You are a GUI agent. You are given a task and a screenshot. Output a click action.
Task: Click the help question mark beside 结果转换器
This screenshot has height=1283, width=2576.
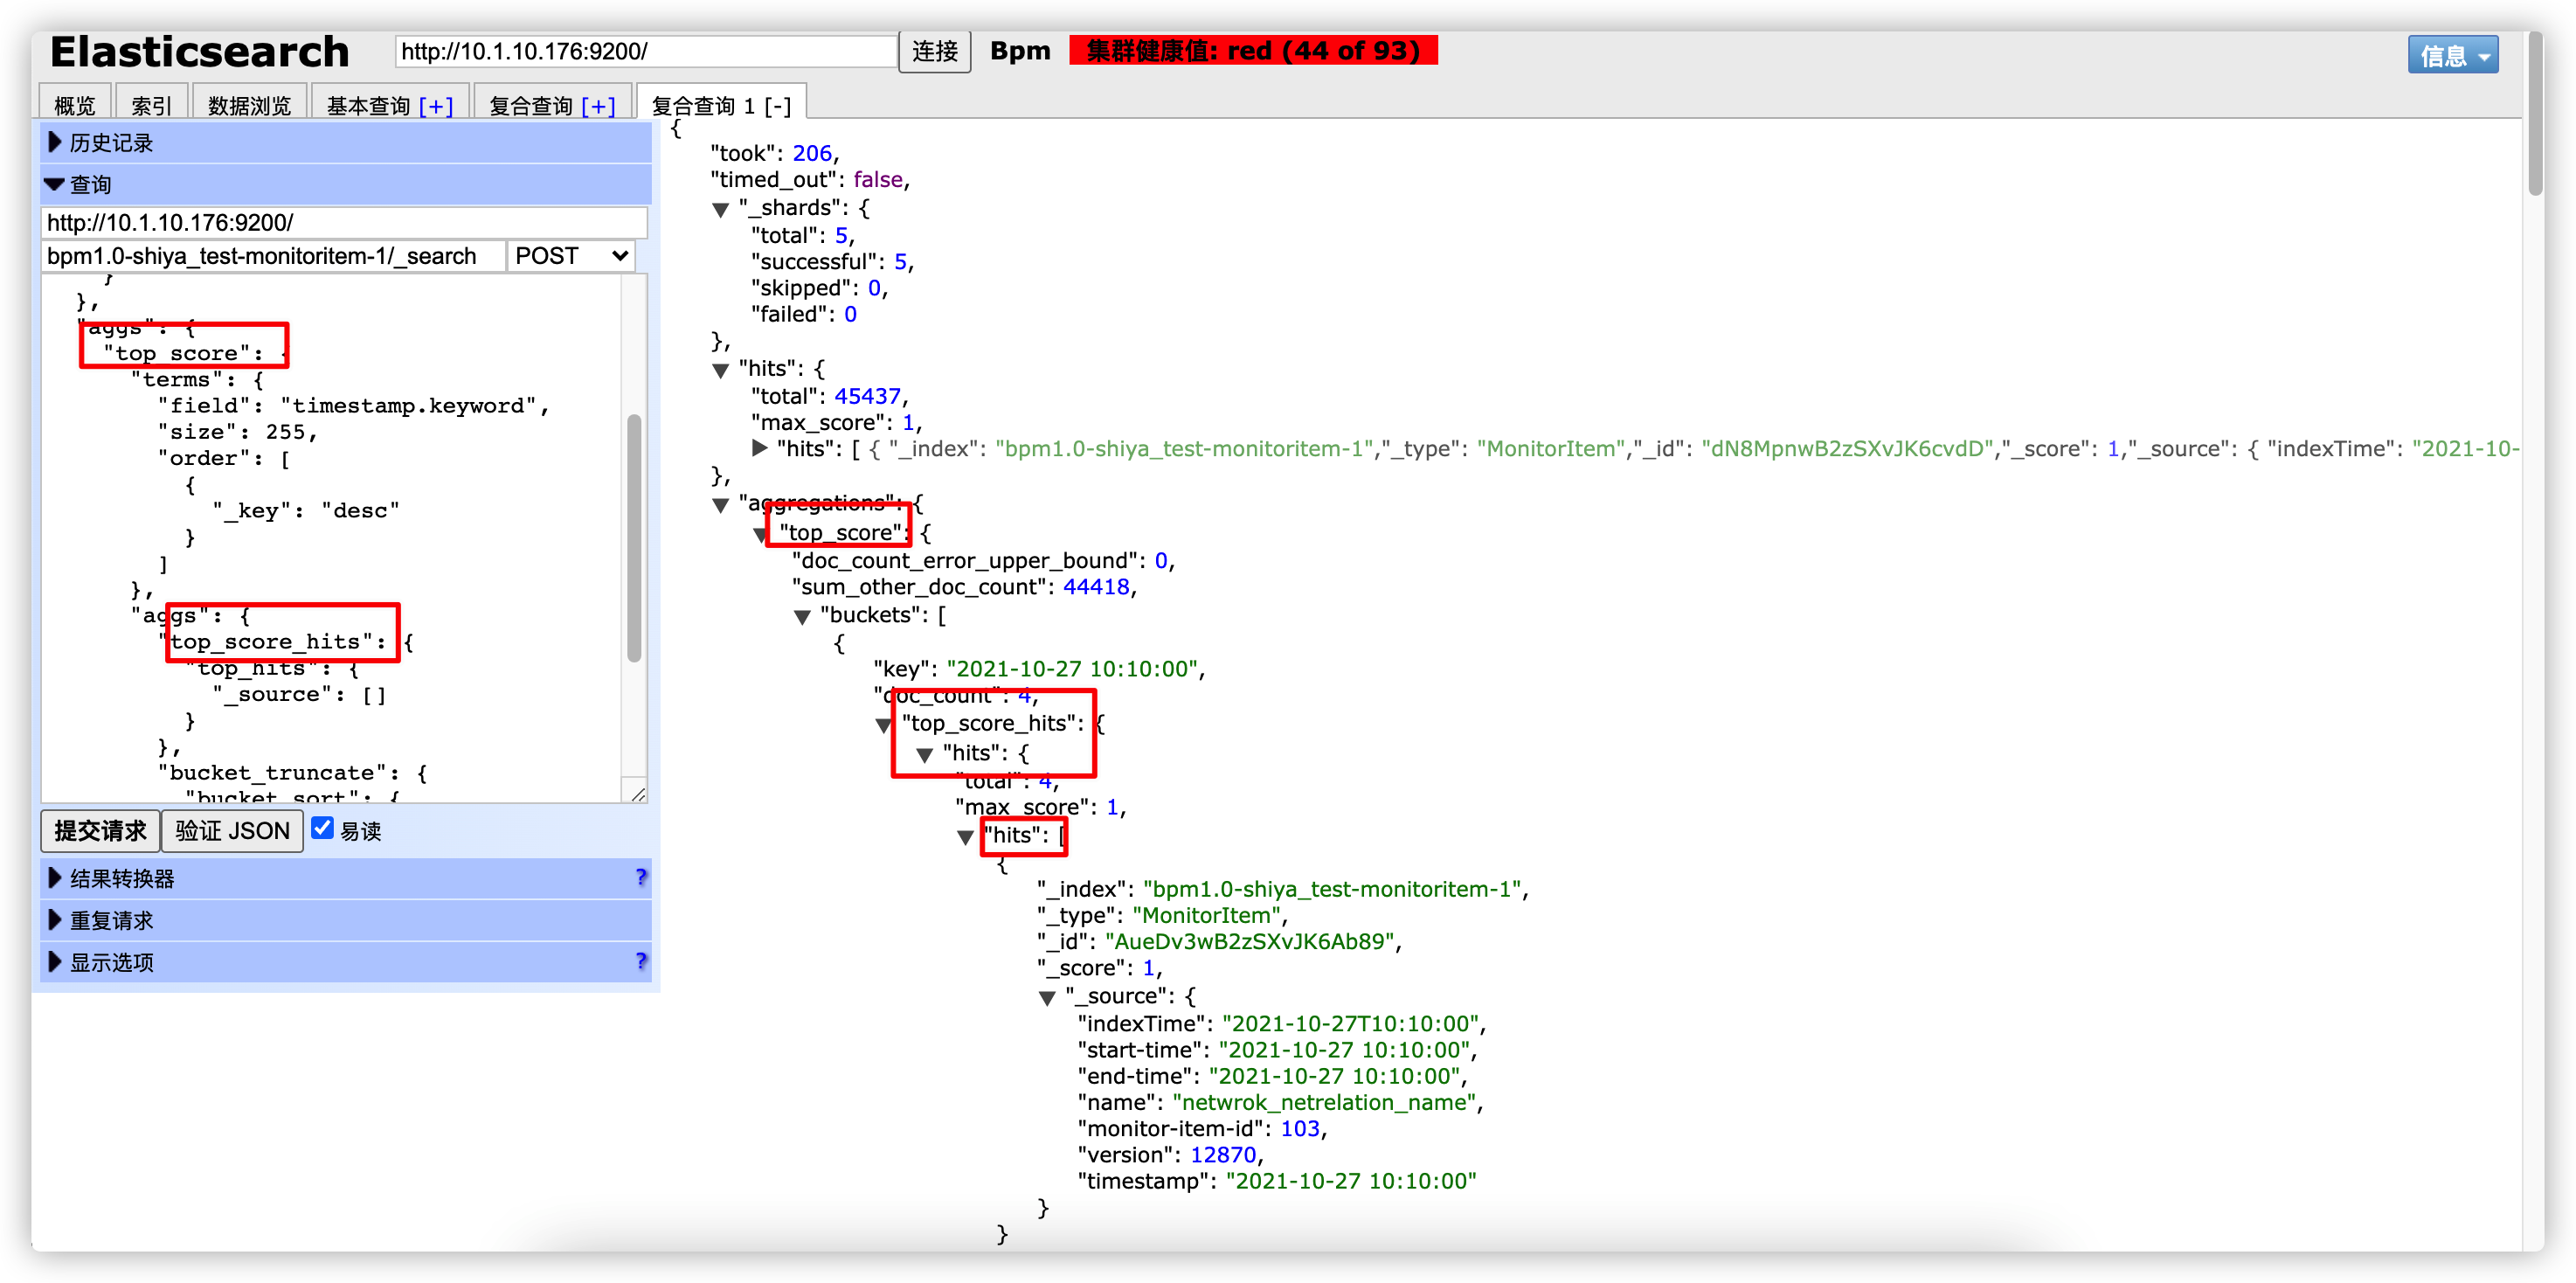click(x=641, y=877)
